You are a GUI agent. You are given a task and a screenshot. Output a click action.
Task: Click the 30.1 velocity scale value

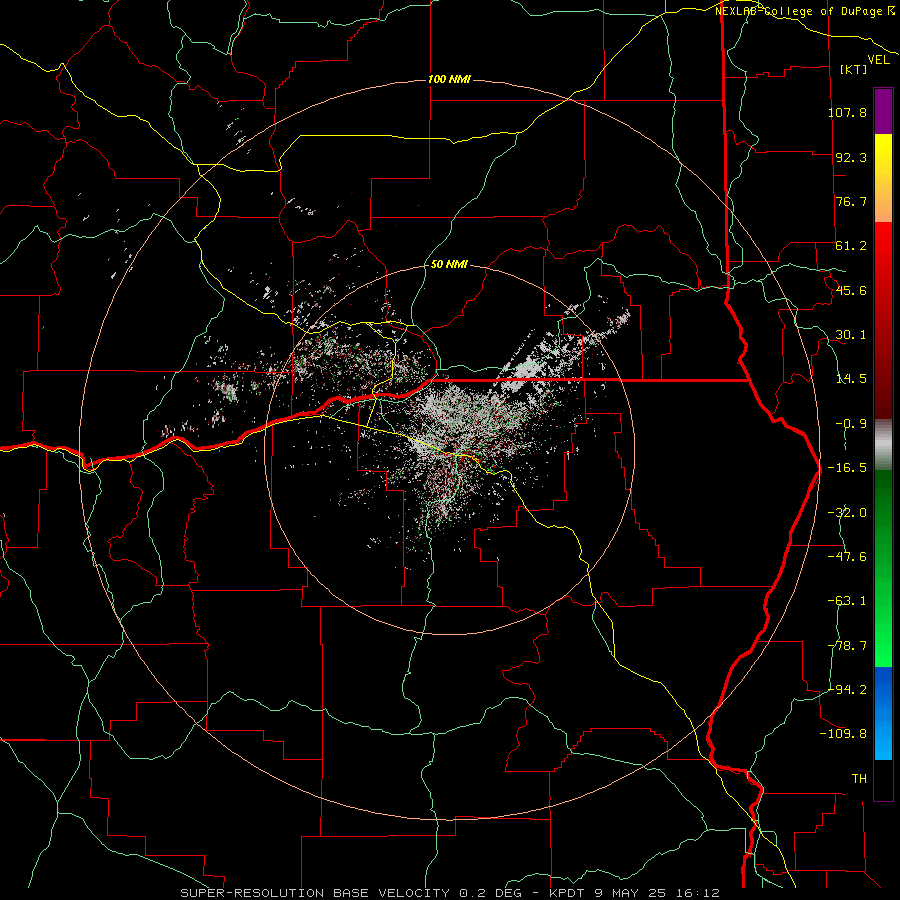pyautogui.click(x=851, y=335)
